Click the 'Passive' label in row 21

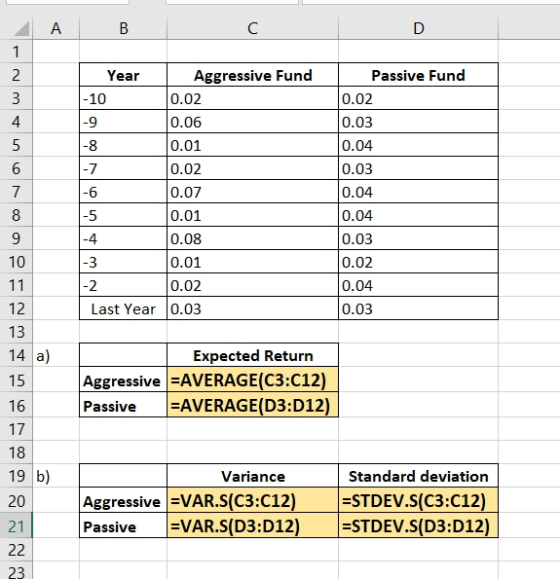pos(123,525)
